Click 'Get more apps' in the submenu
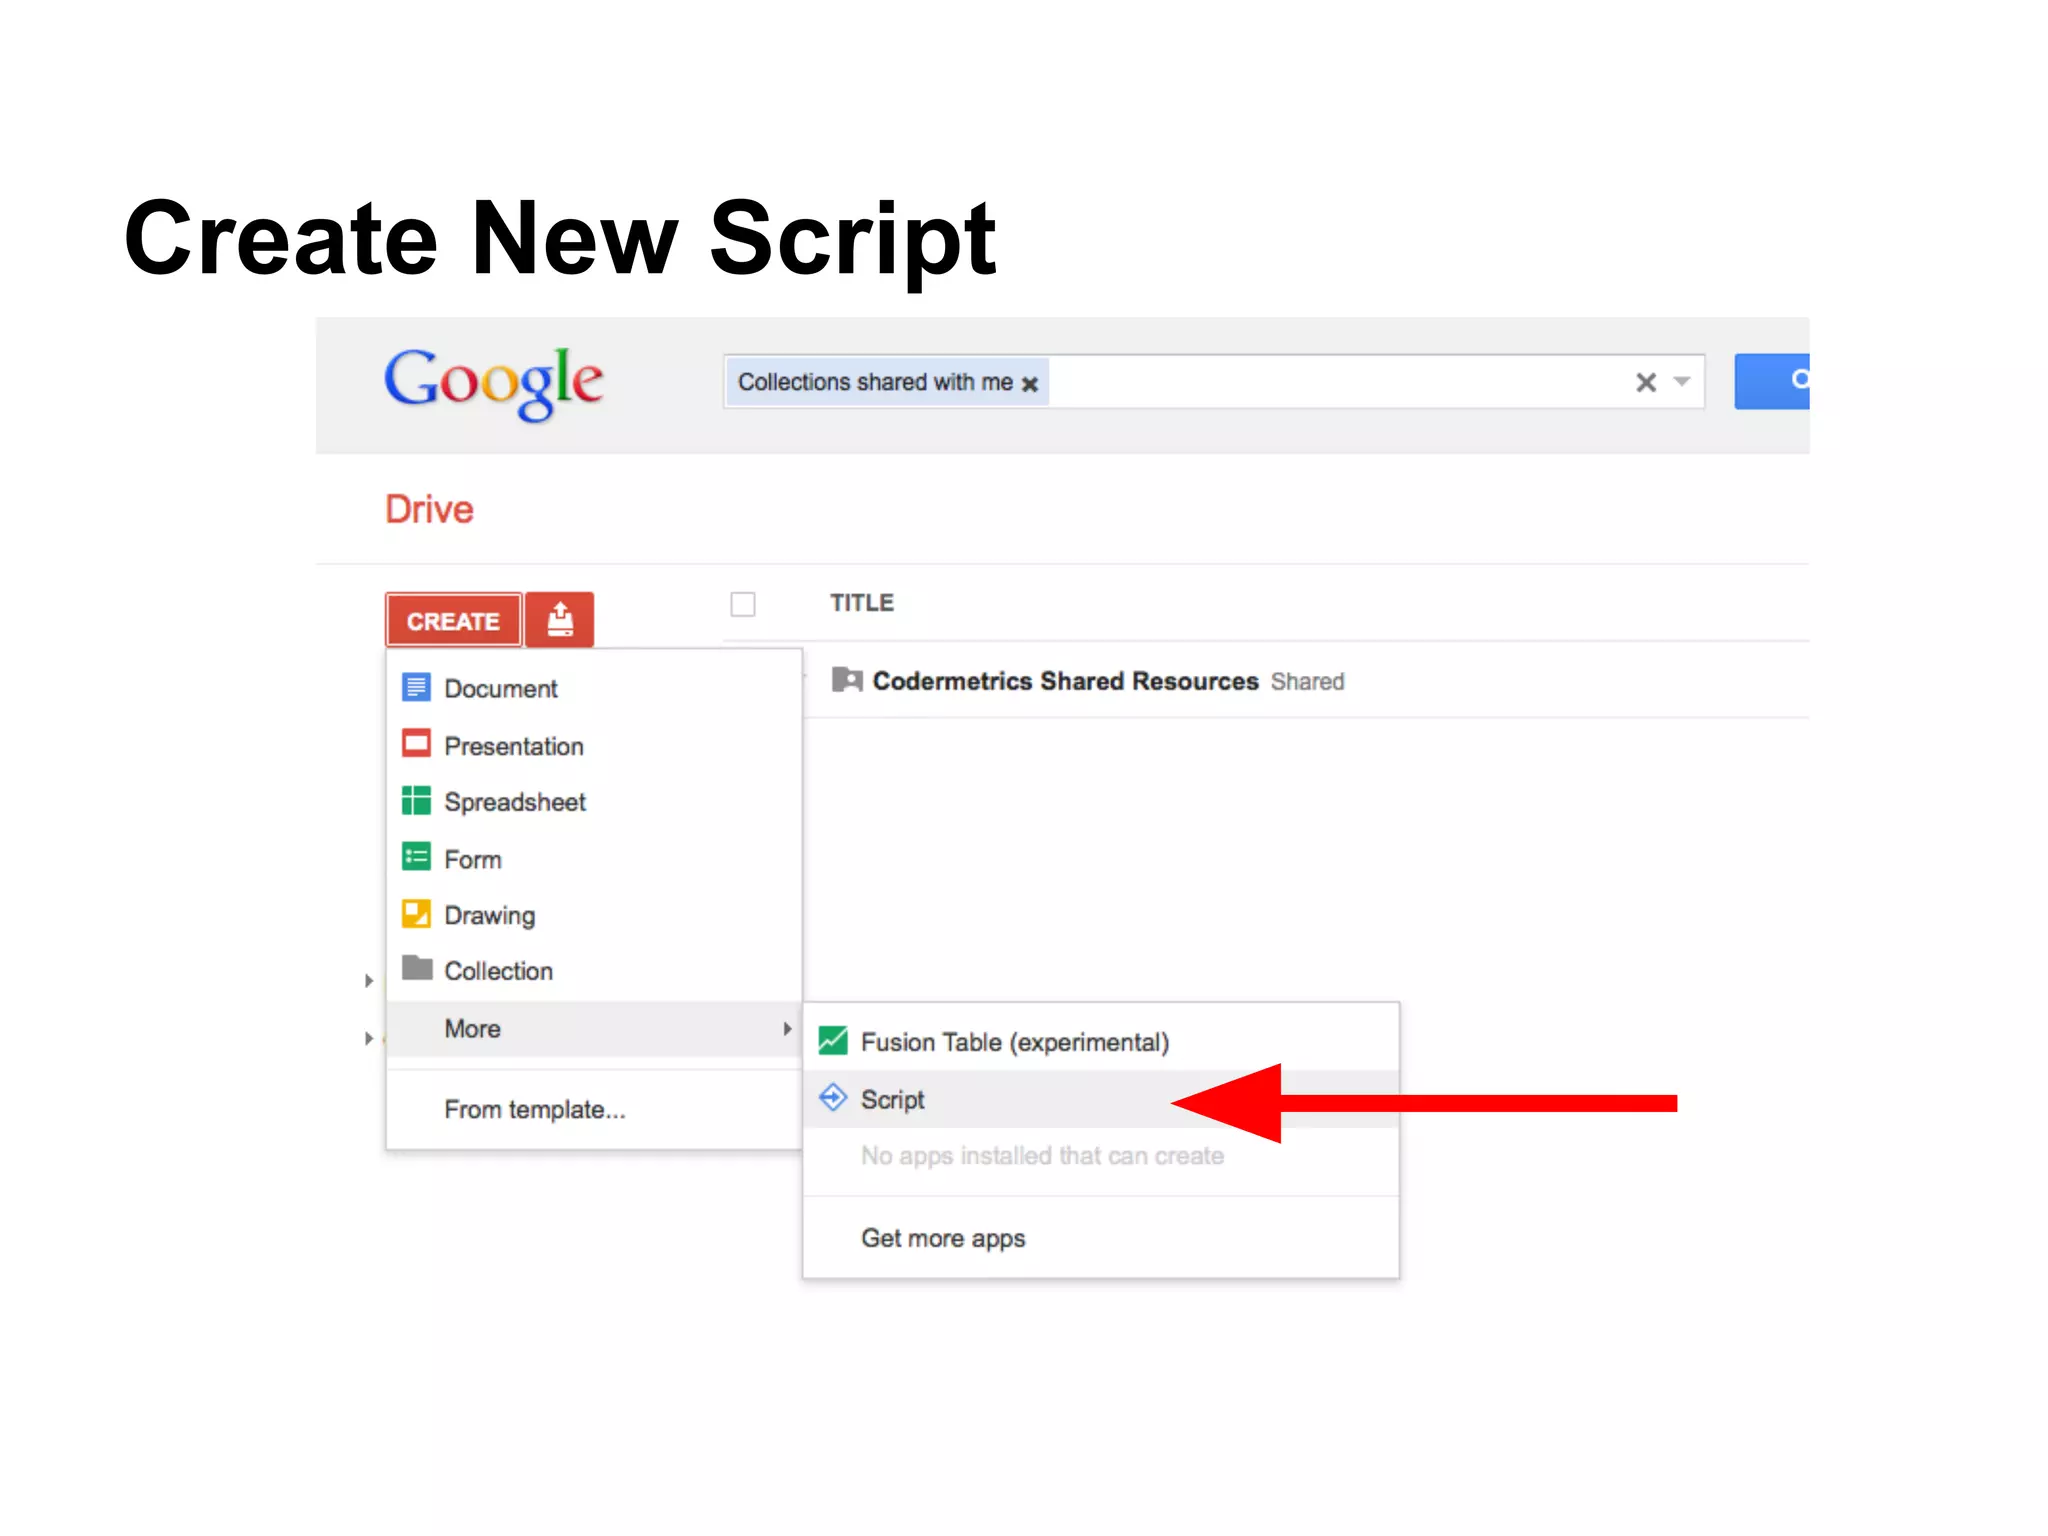Screen dimensions: 2048x1536 pos(1101,1238)
